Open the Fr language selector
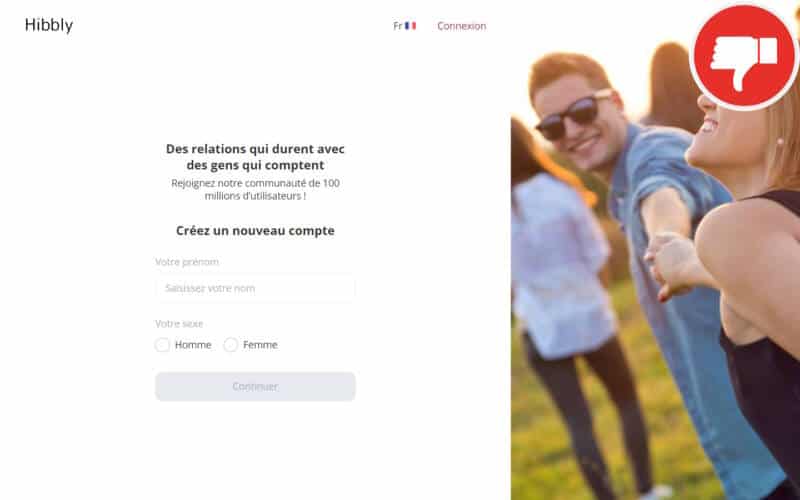Image resolution: width=800 pixels, height=500 pixels. tap(405, 26)
